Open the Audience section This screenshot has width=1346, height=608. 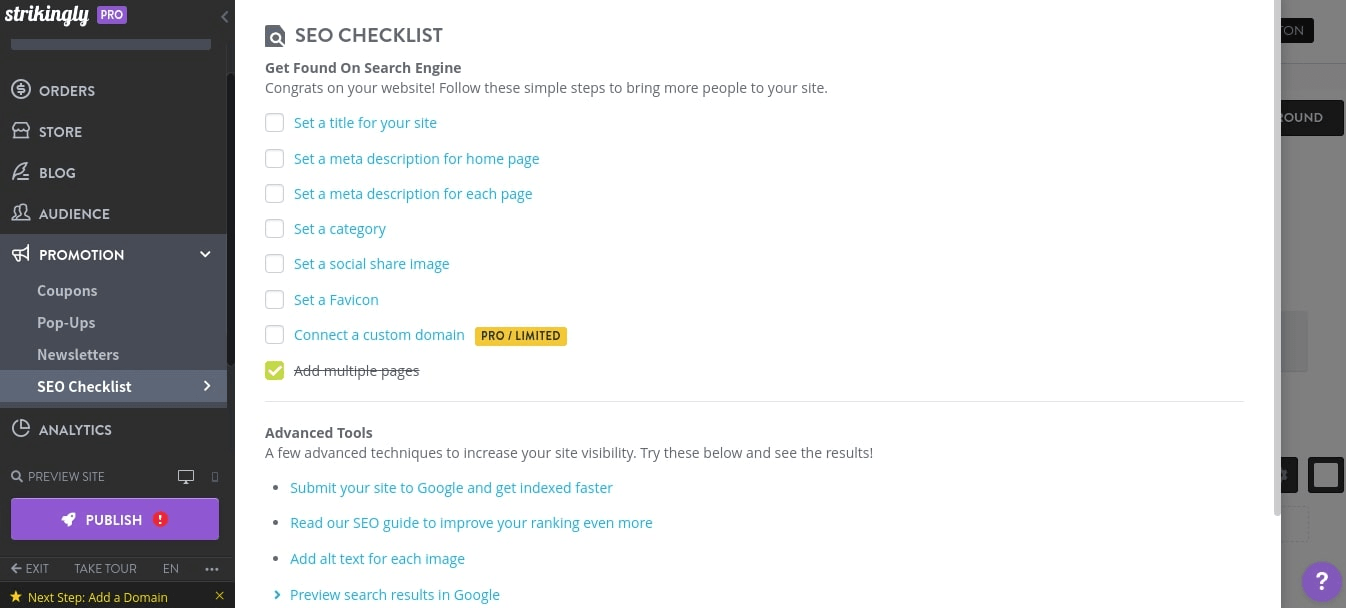click(x=74, y=213)
